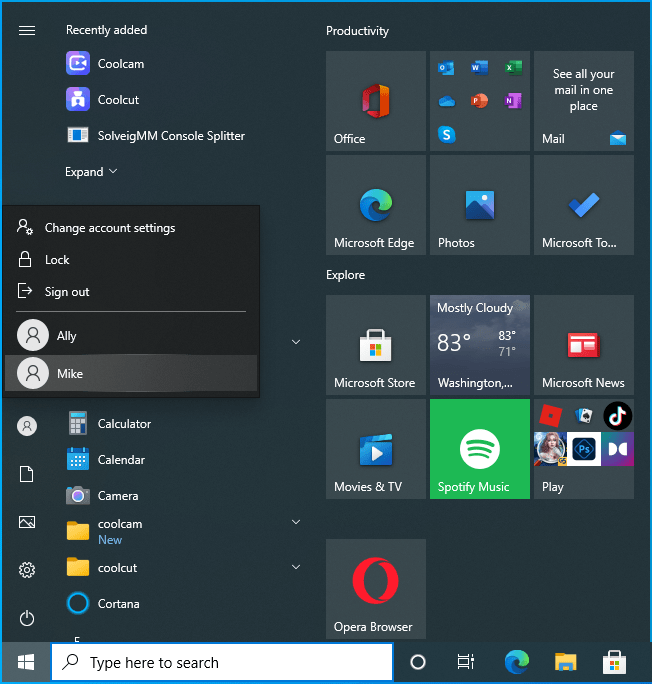Open the Photos tile
Screen dimensions: 652x684
click(479, 205)
